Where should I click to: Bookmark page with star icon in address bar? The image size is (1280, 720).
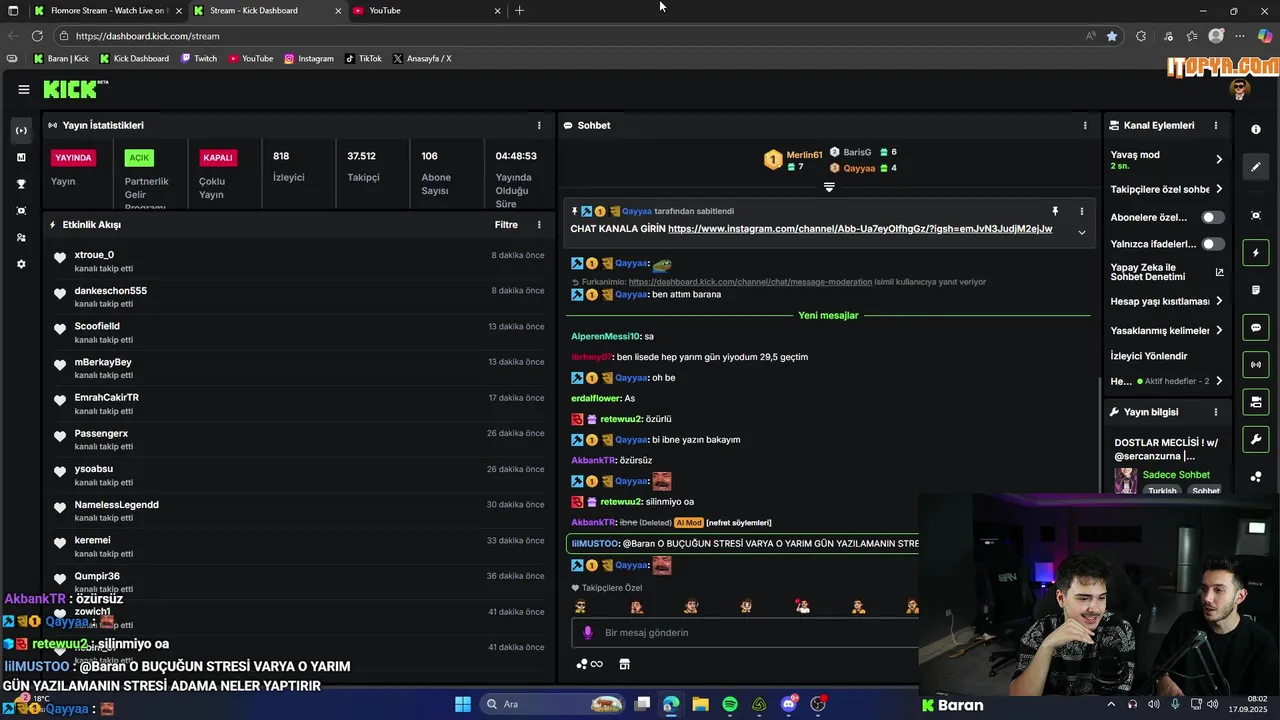[1112, 36]
